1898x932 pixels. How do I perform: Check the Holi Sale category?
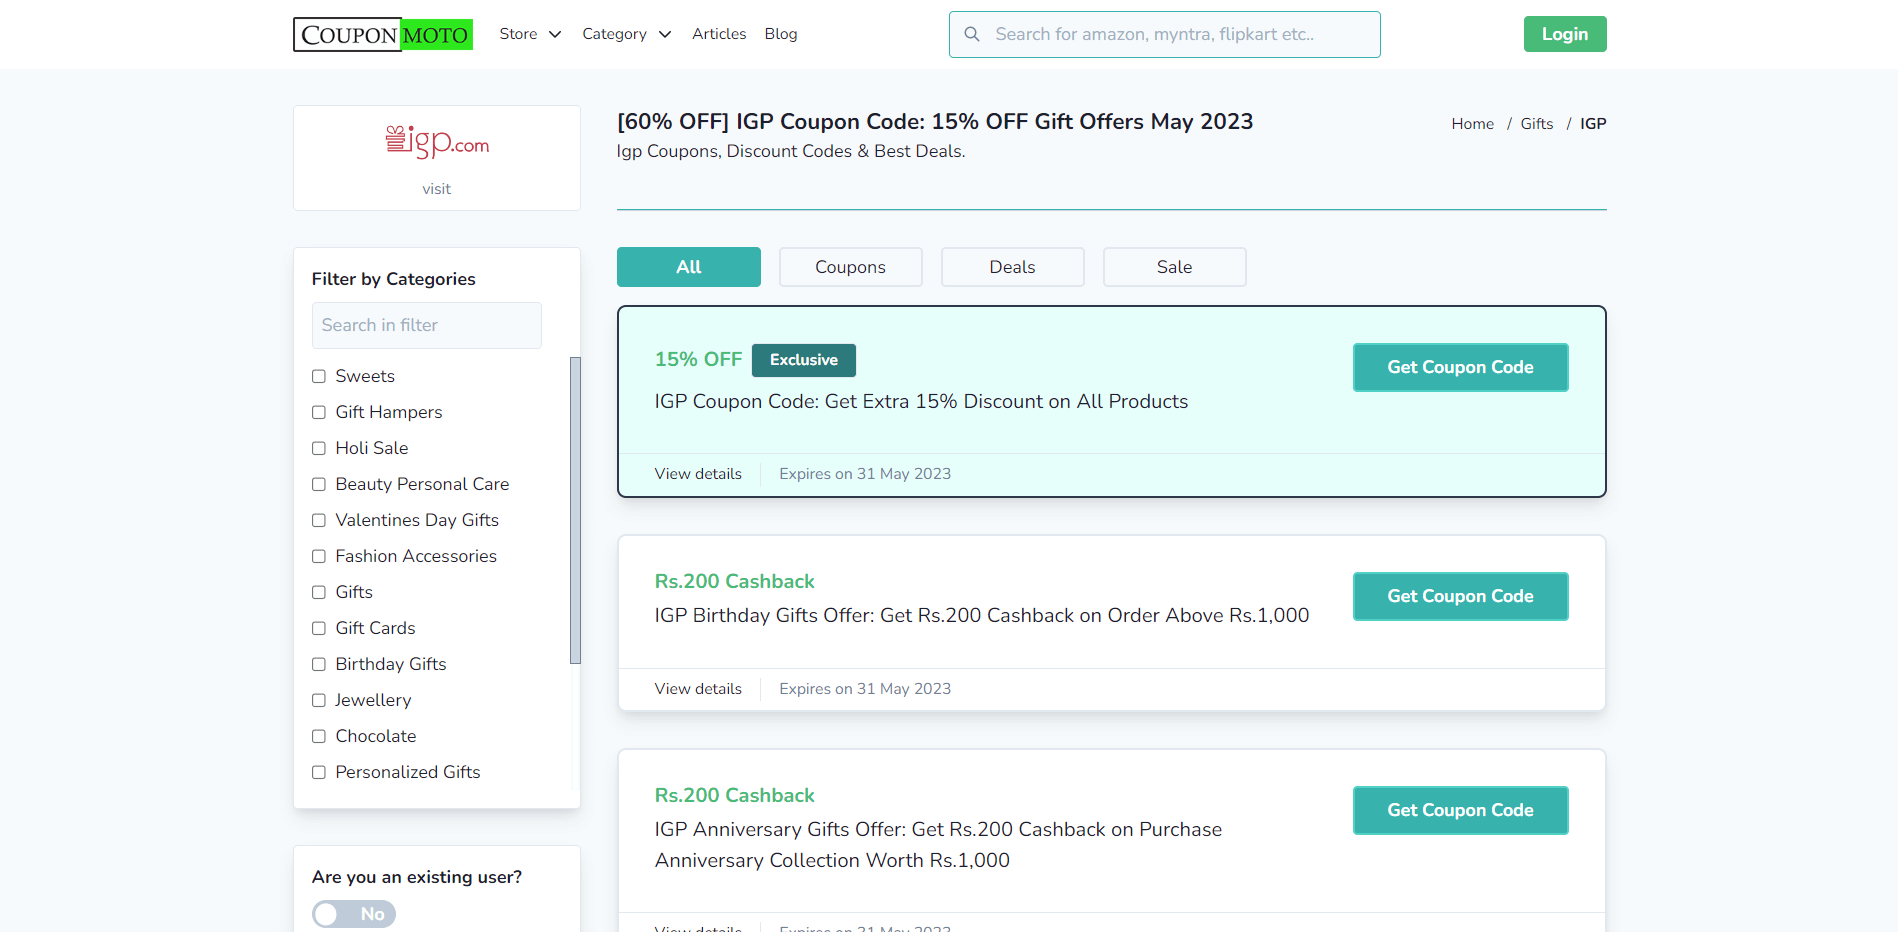(319, 448)
